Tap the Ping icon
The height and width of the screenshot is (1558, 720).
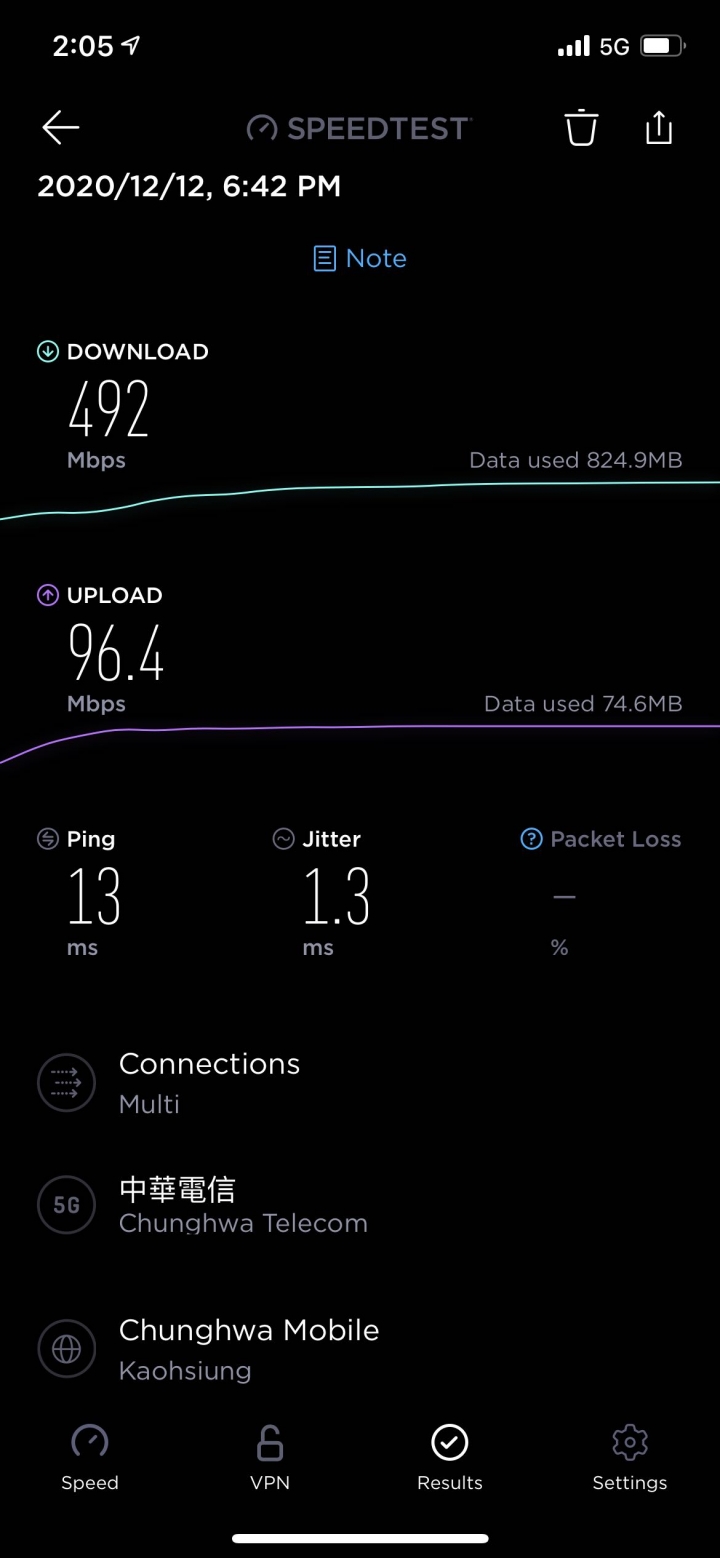(x=48, y=839)
